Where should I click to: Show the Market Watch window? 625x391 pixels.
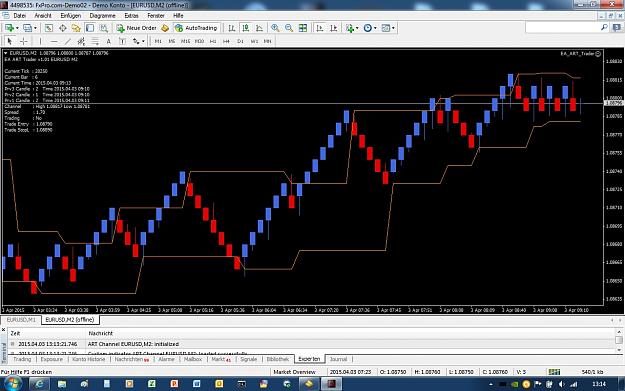point(49,28)
